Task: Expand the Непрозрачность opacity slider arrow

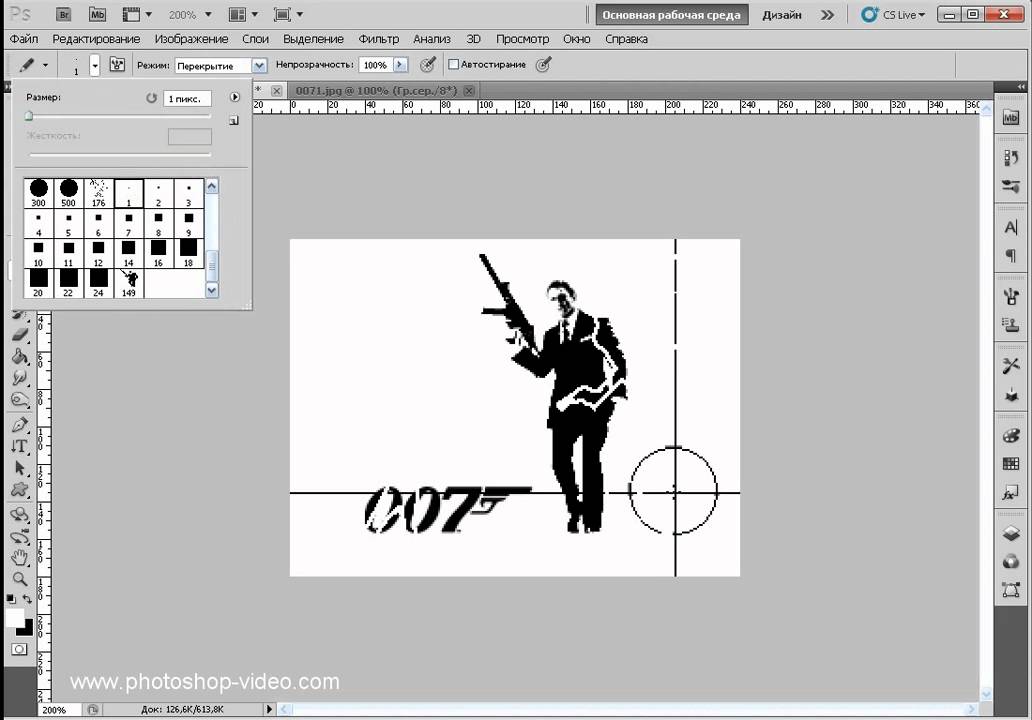Action: click(x=401, y=65)
